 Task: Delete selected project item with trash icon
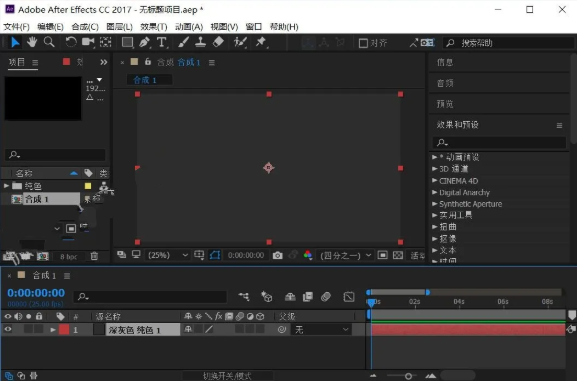94,256
